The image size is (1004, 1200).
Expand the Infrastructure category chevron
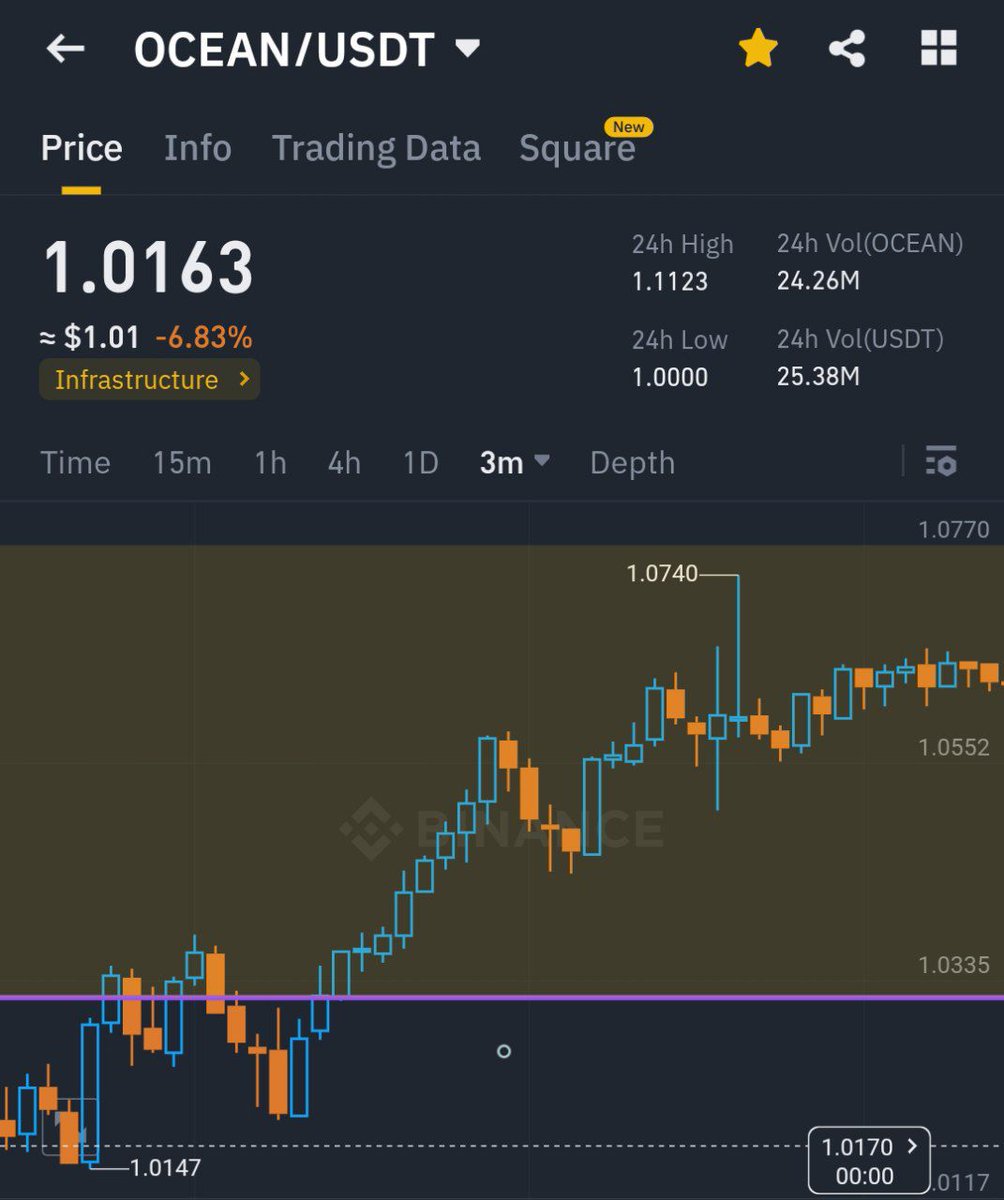pyautogui.click(x=244, y=379)
